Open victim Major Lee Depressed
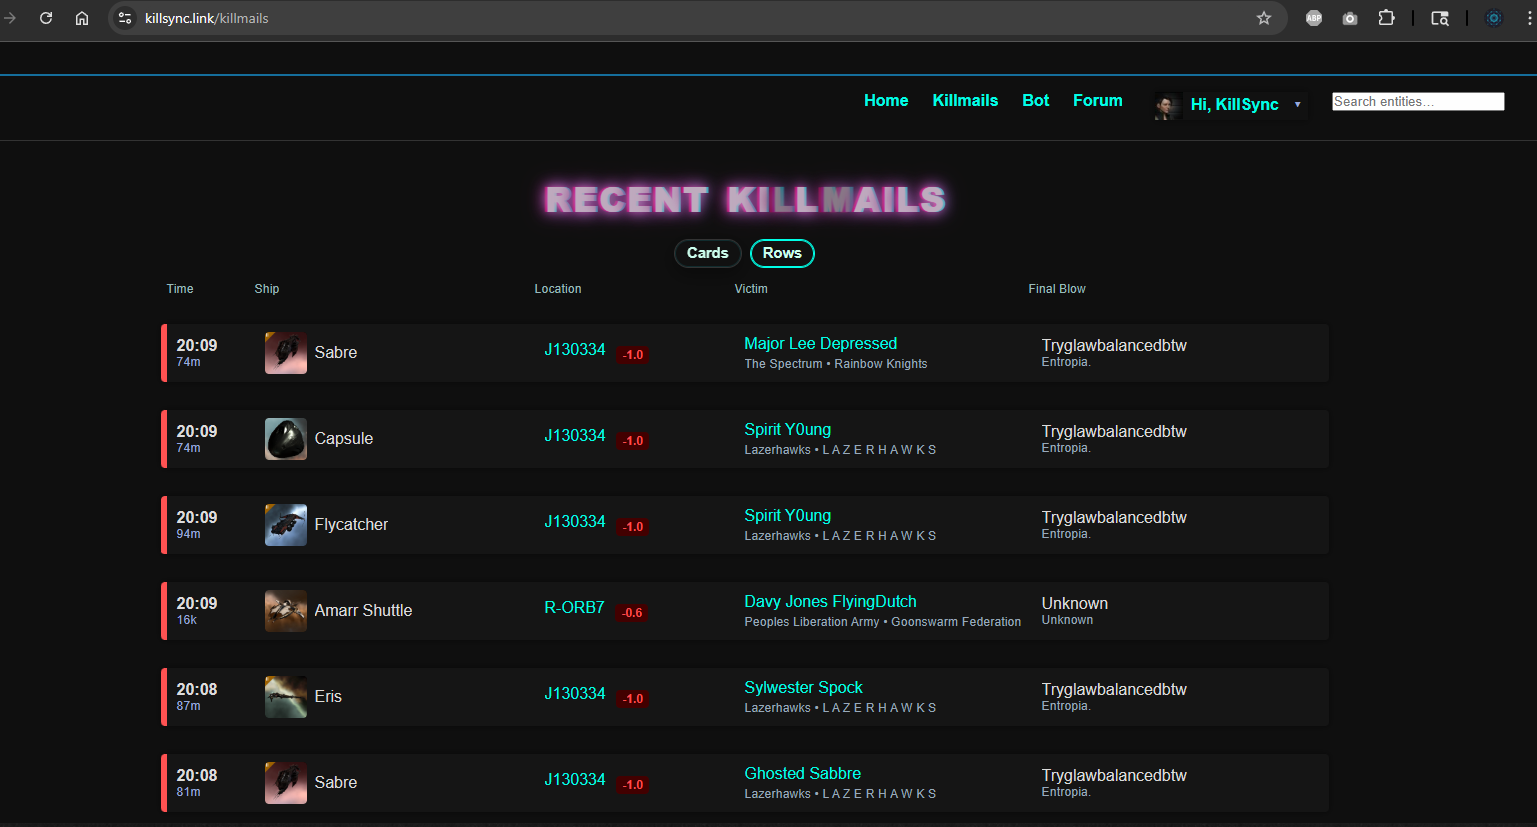This screenshot has width=1537, height=827. point(820,344)
